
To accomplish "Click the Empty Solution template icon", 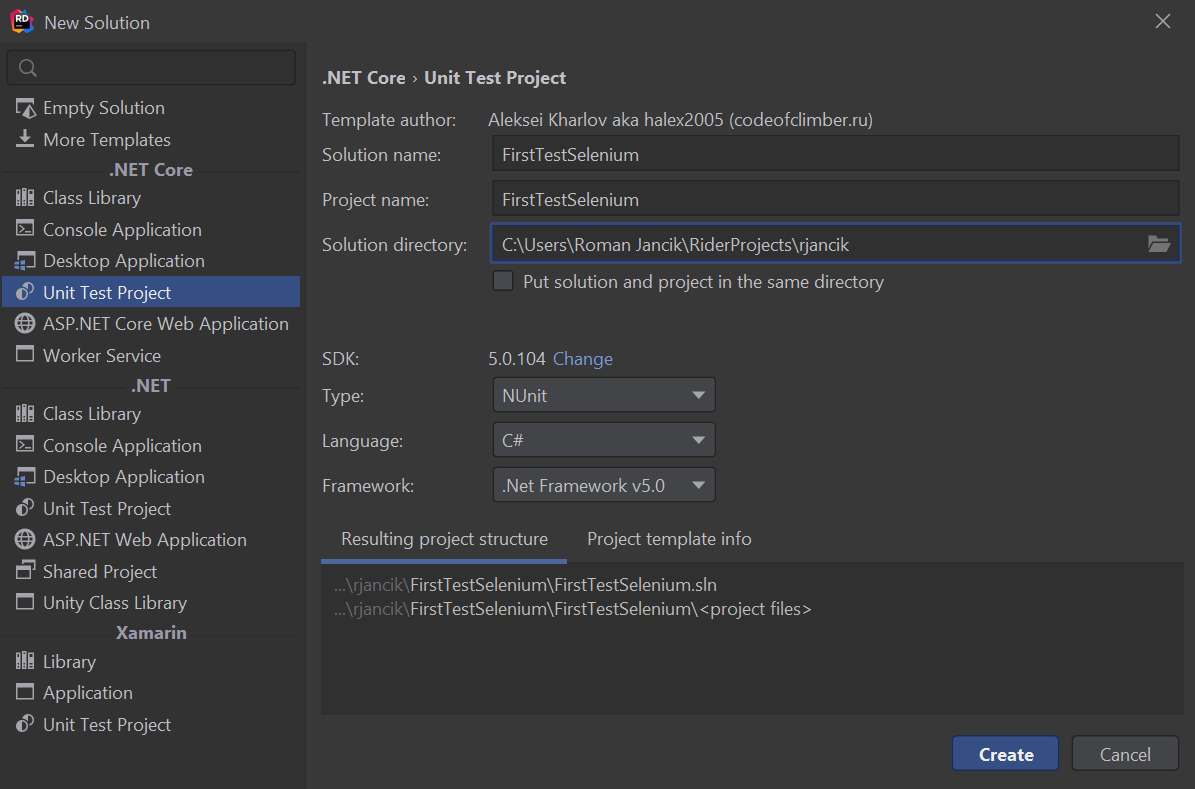I will 25,108.
